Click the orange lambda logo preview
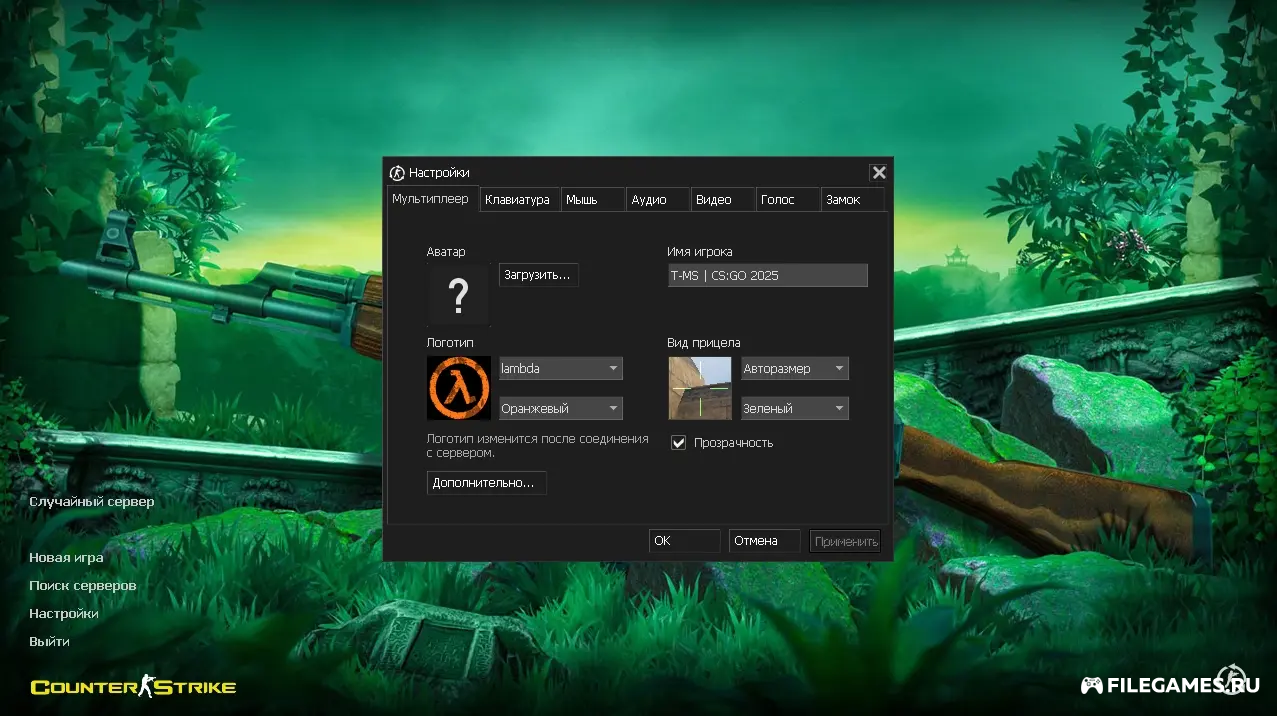 point(459,388)
